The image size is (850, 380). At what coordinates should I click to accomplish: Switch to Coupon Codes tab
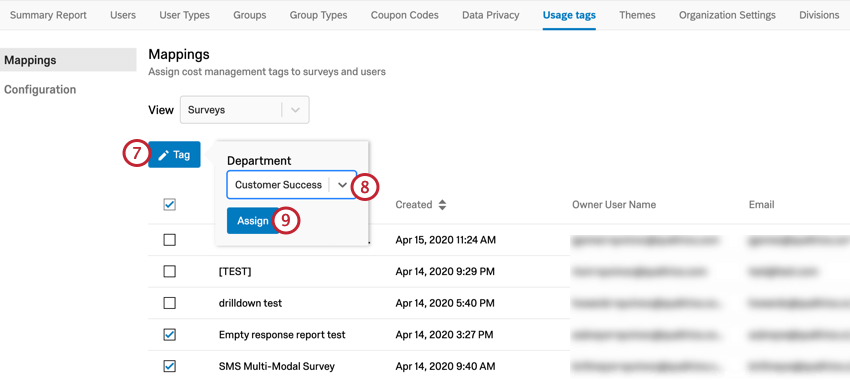coord(405,15)
